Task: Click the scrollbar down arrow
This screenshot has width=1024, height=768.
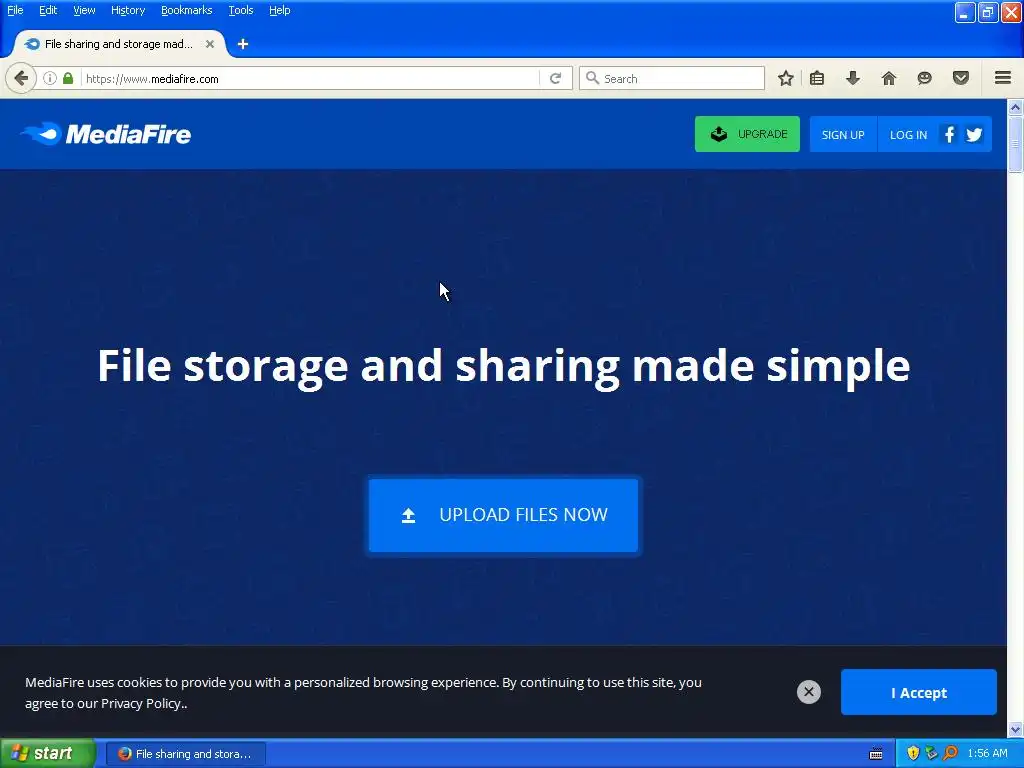Action: pyautogui.click(x=1016, y=729)
